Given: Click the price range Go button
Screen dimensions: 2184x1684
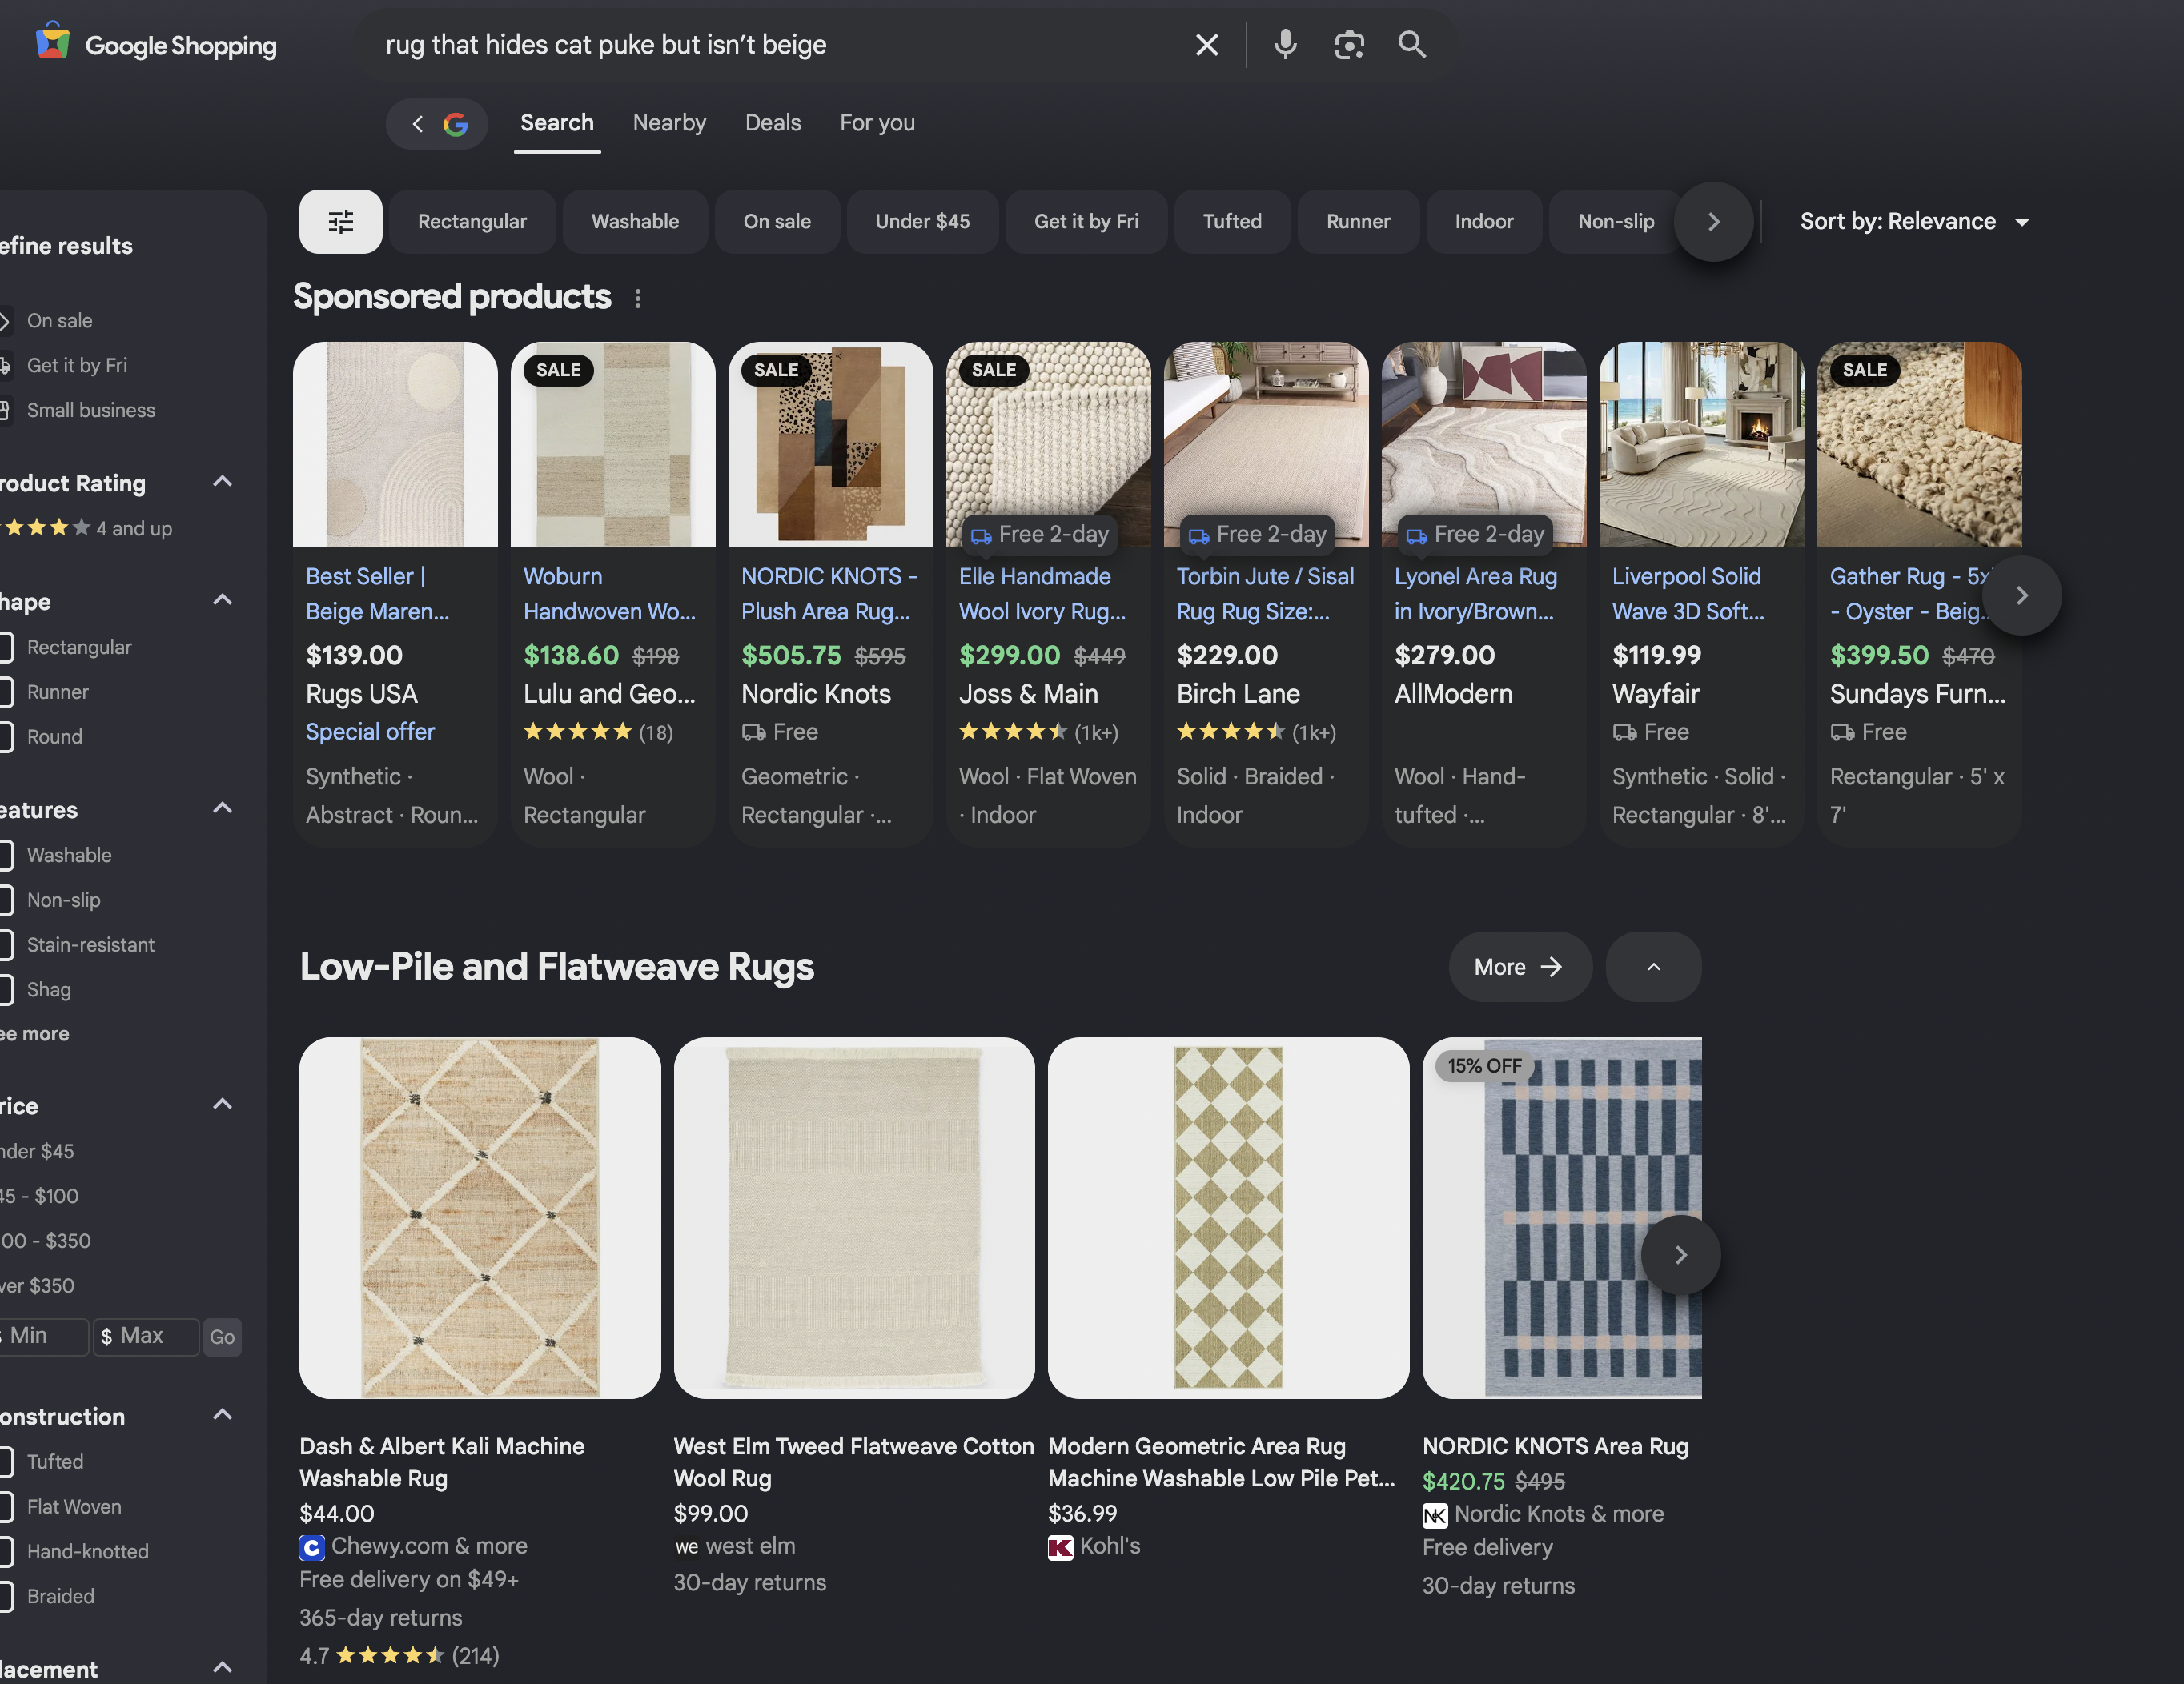Looking at the screenshot, I should pyautogui.click(x=222, y=1337).
